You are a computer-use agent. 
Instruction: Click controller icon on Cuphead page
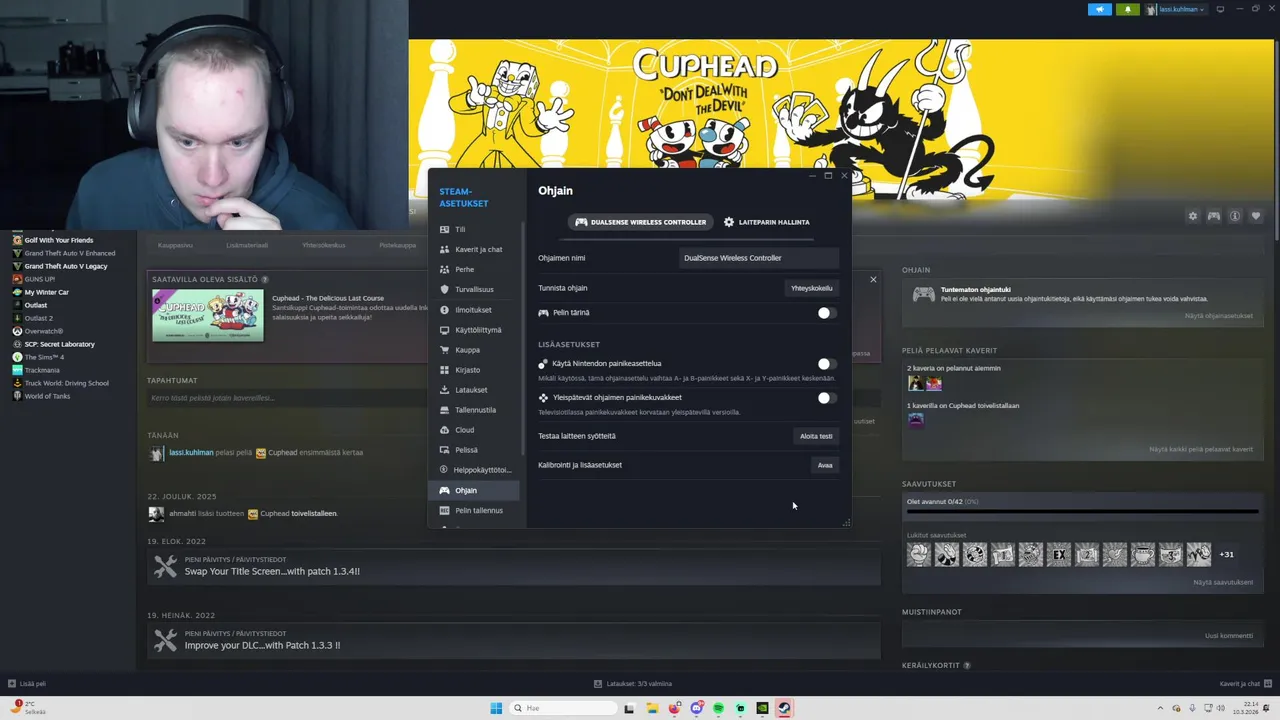(1213, 216)
